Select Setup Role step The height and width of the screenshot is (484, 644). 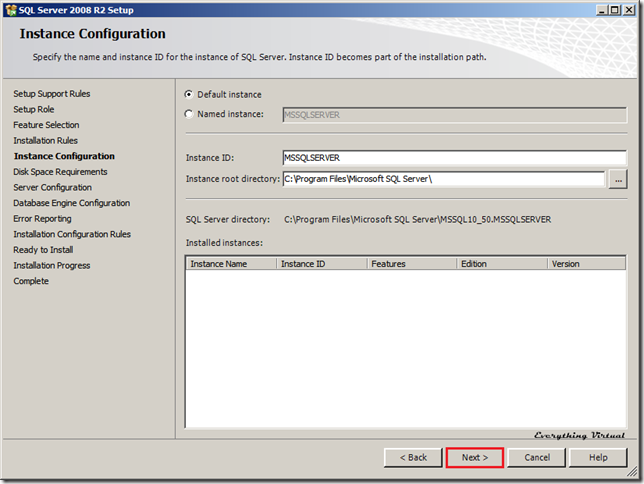pos(34,109)
